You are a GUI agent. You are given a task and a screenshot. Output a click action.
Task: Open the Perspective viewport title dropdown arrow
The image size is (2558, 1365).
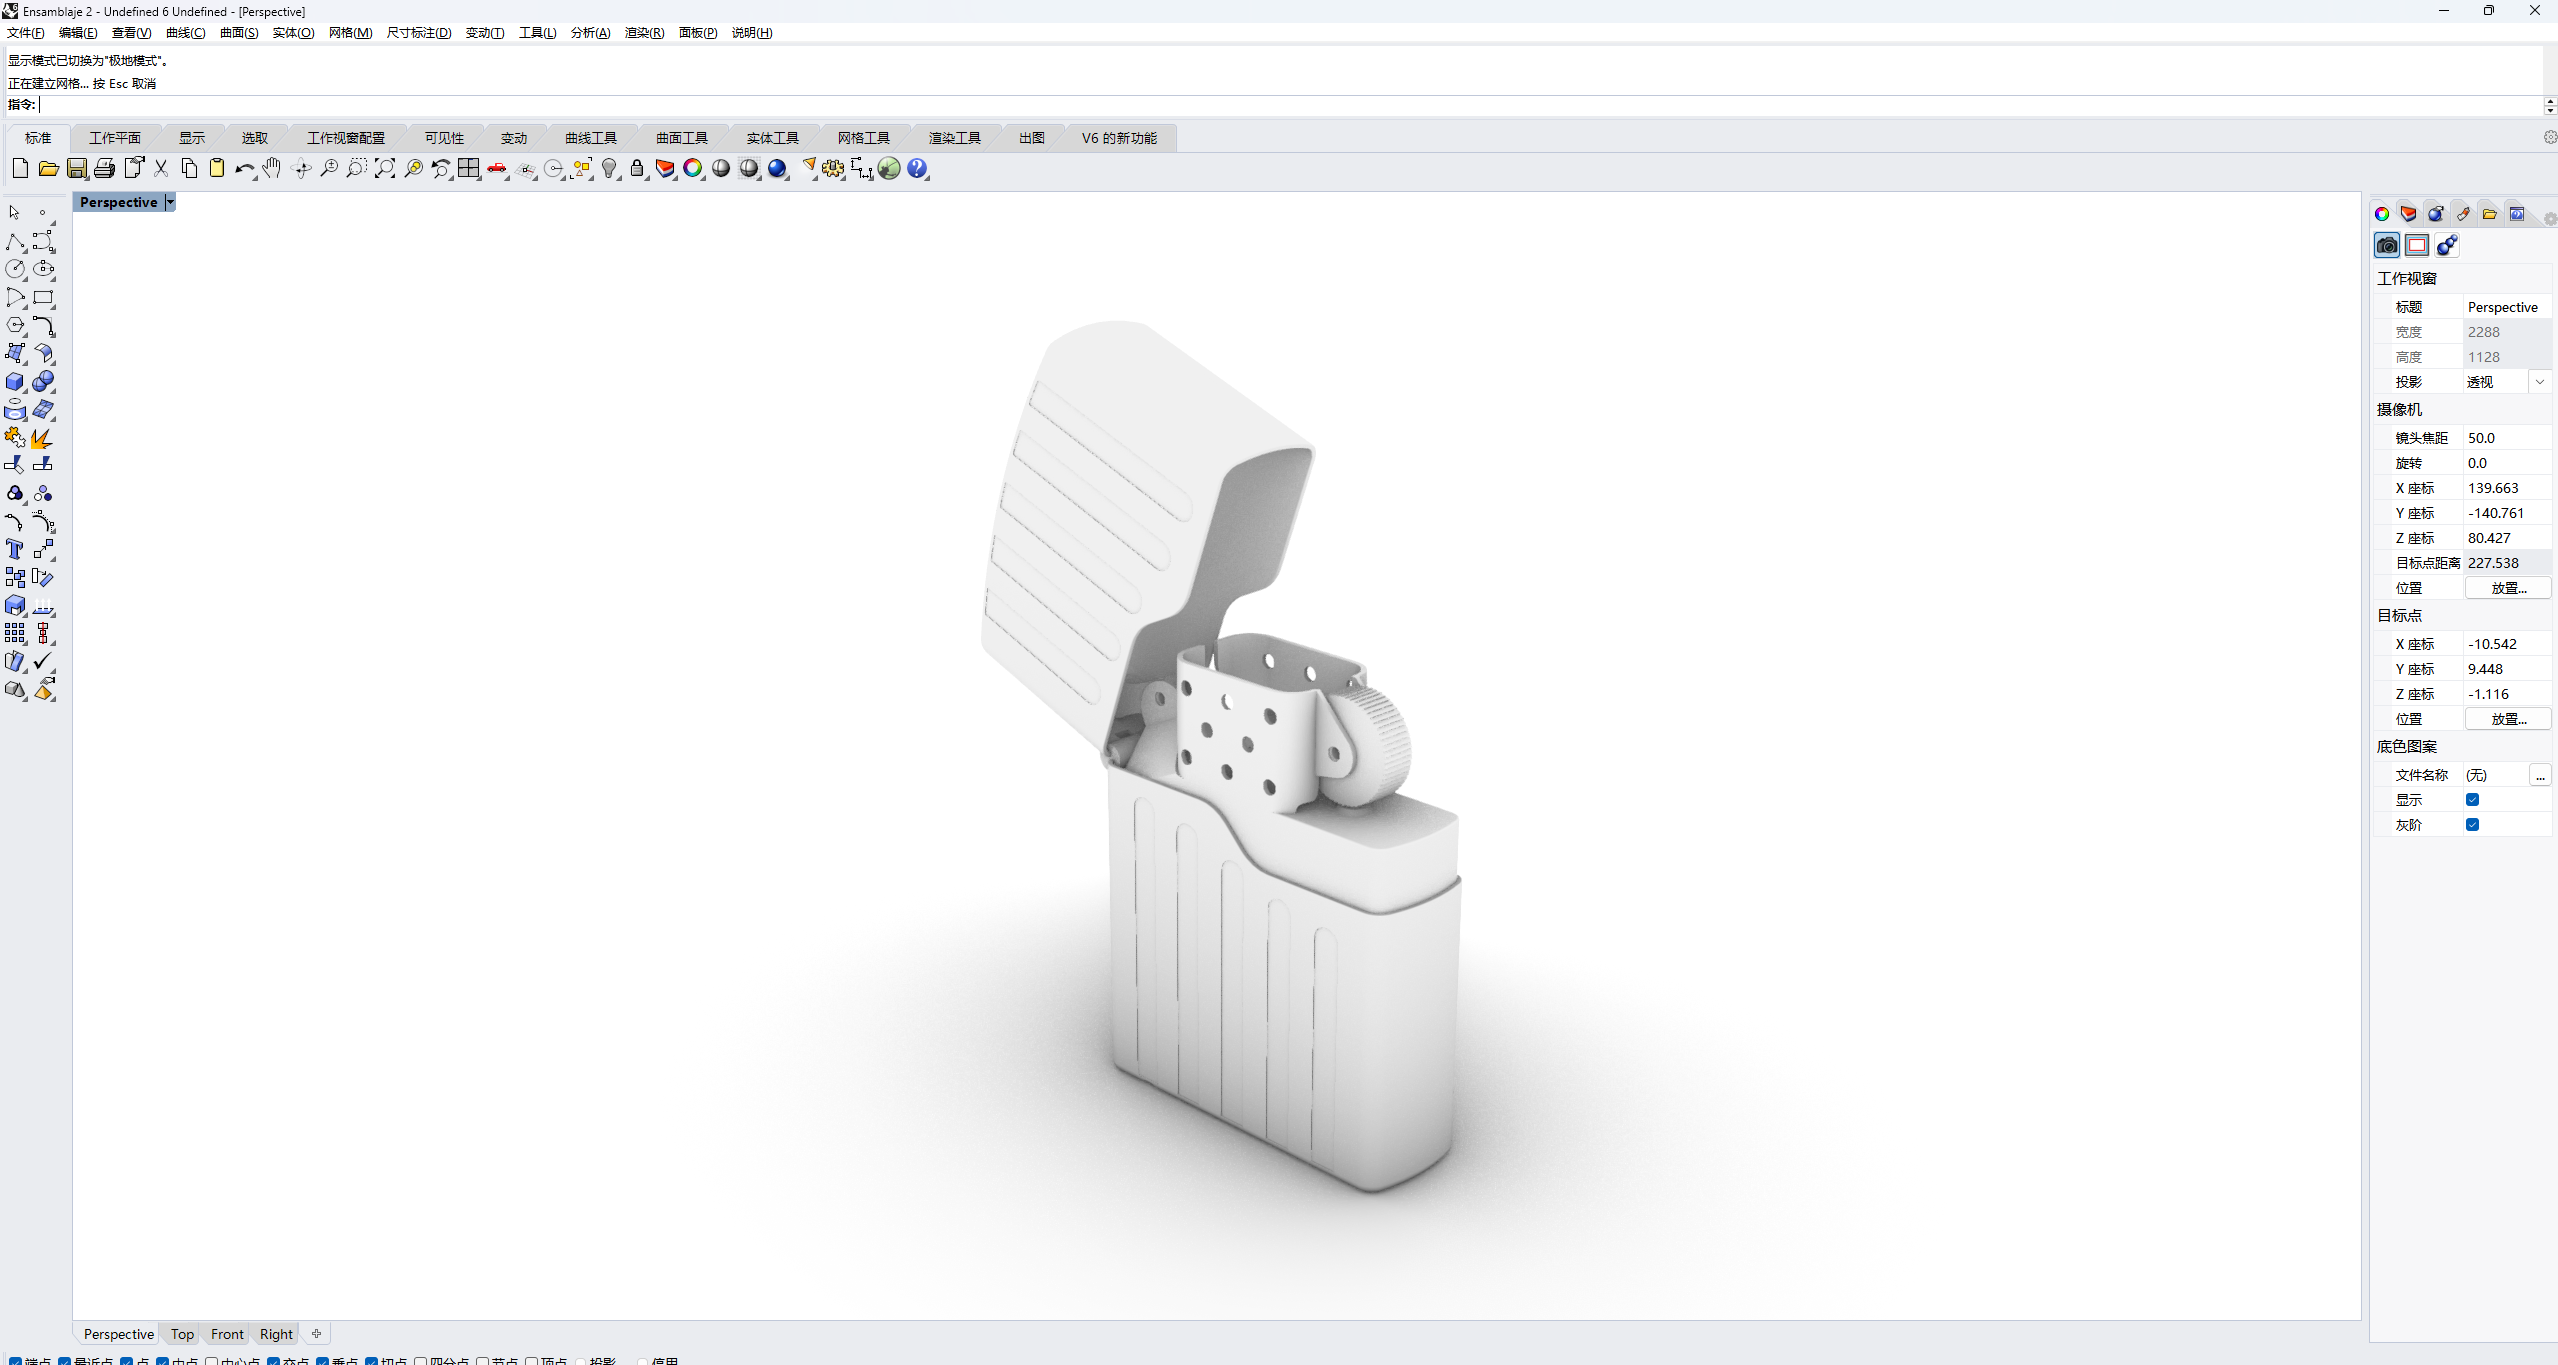[x=170, y=202]
